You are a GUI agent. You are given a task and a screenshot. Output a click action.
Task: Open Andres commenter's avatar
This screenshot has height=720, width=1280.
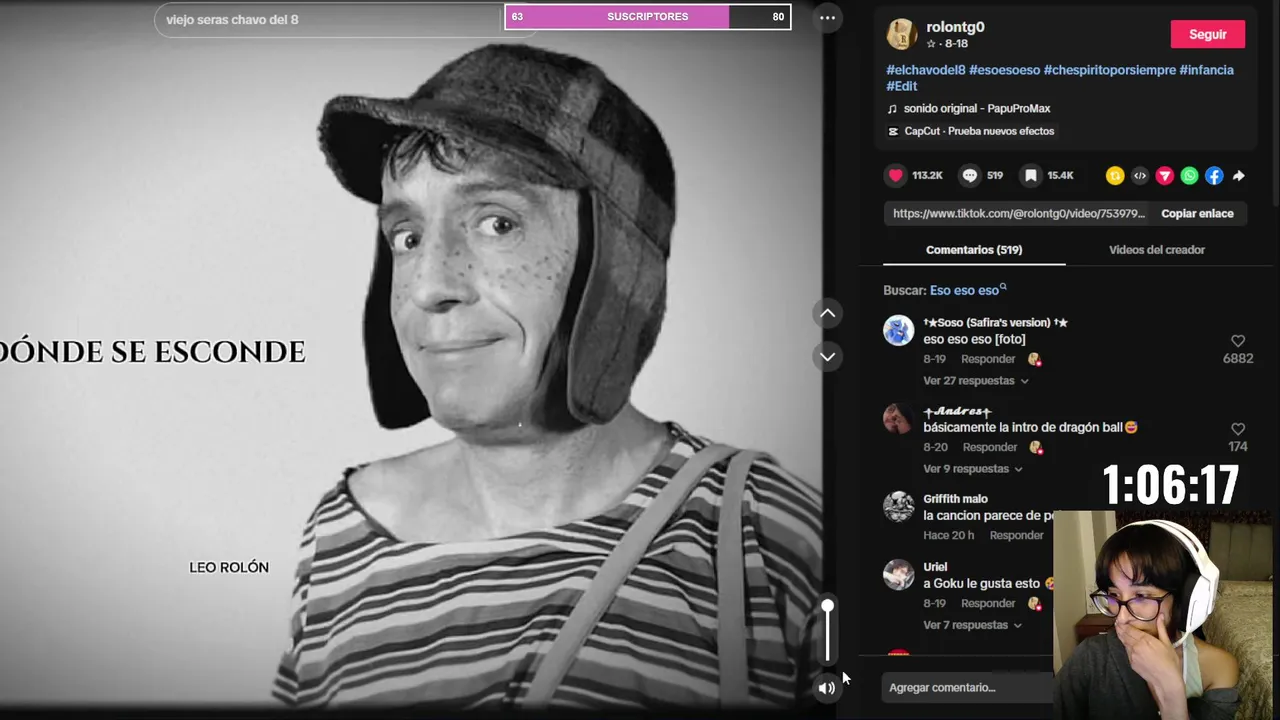pos(899,418)
